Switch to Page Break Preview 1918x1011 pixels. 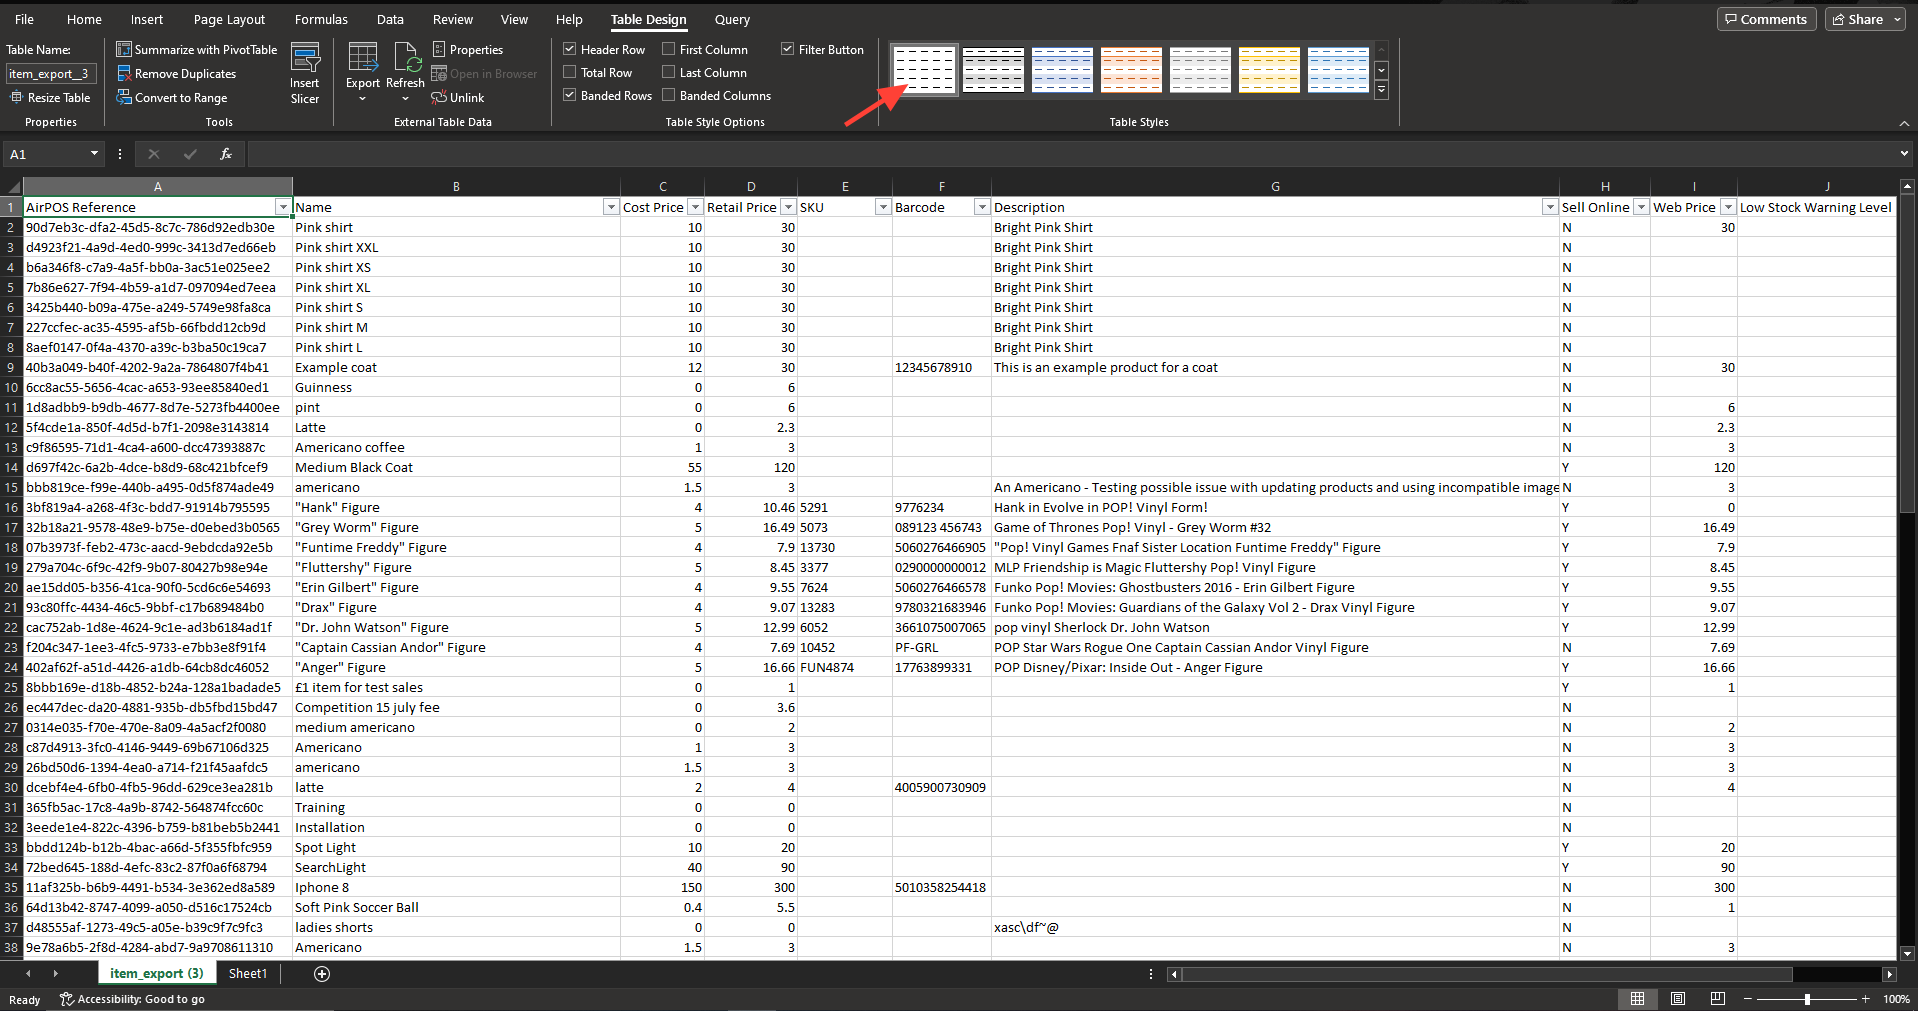pyautogui.click(x=1718, y=998)
